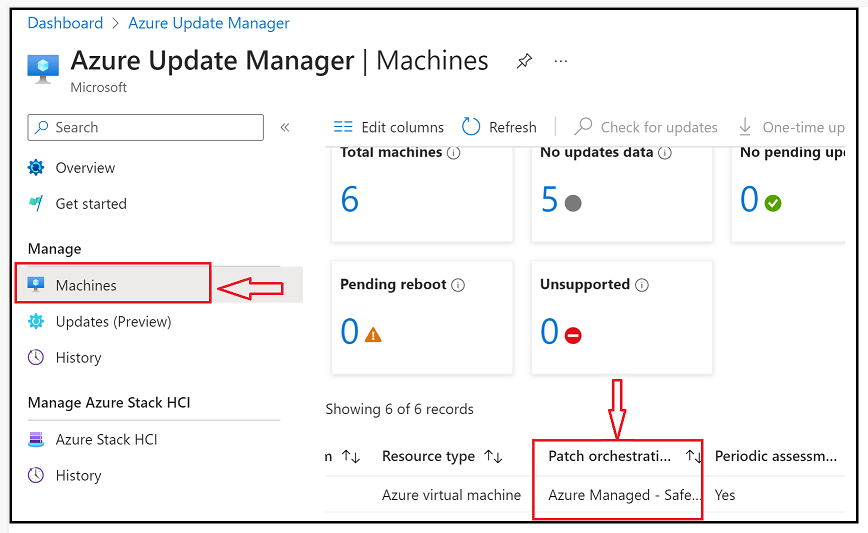Viewport: 868px width, 533px height.
Task: Click the Resource type column header
Action: [428, 456]
